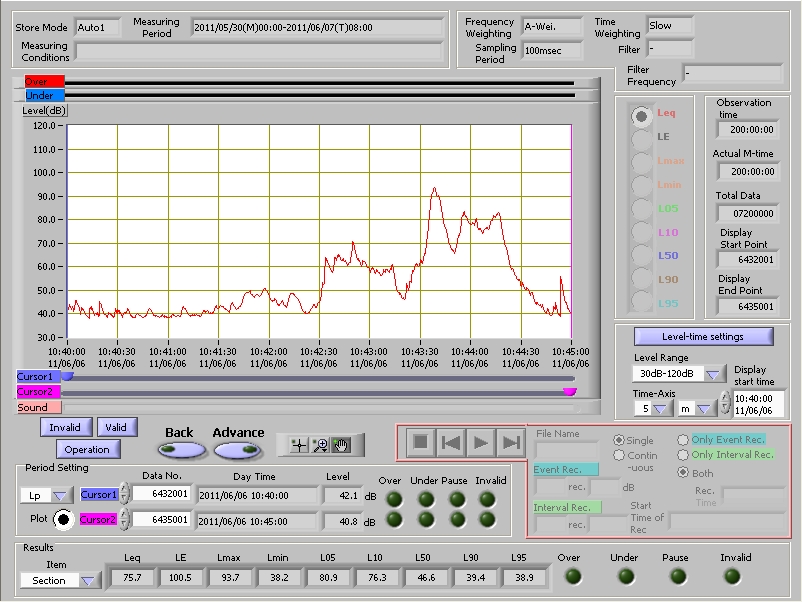
Task: Click the Under blue indicator label
Action: pos(44,96)
